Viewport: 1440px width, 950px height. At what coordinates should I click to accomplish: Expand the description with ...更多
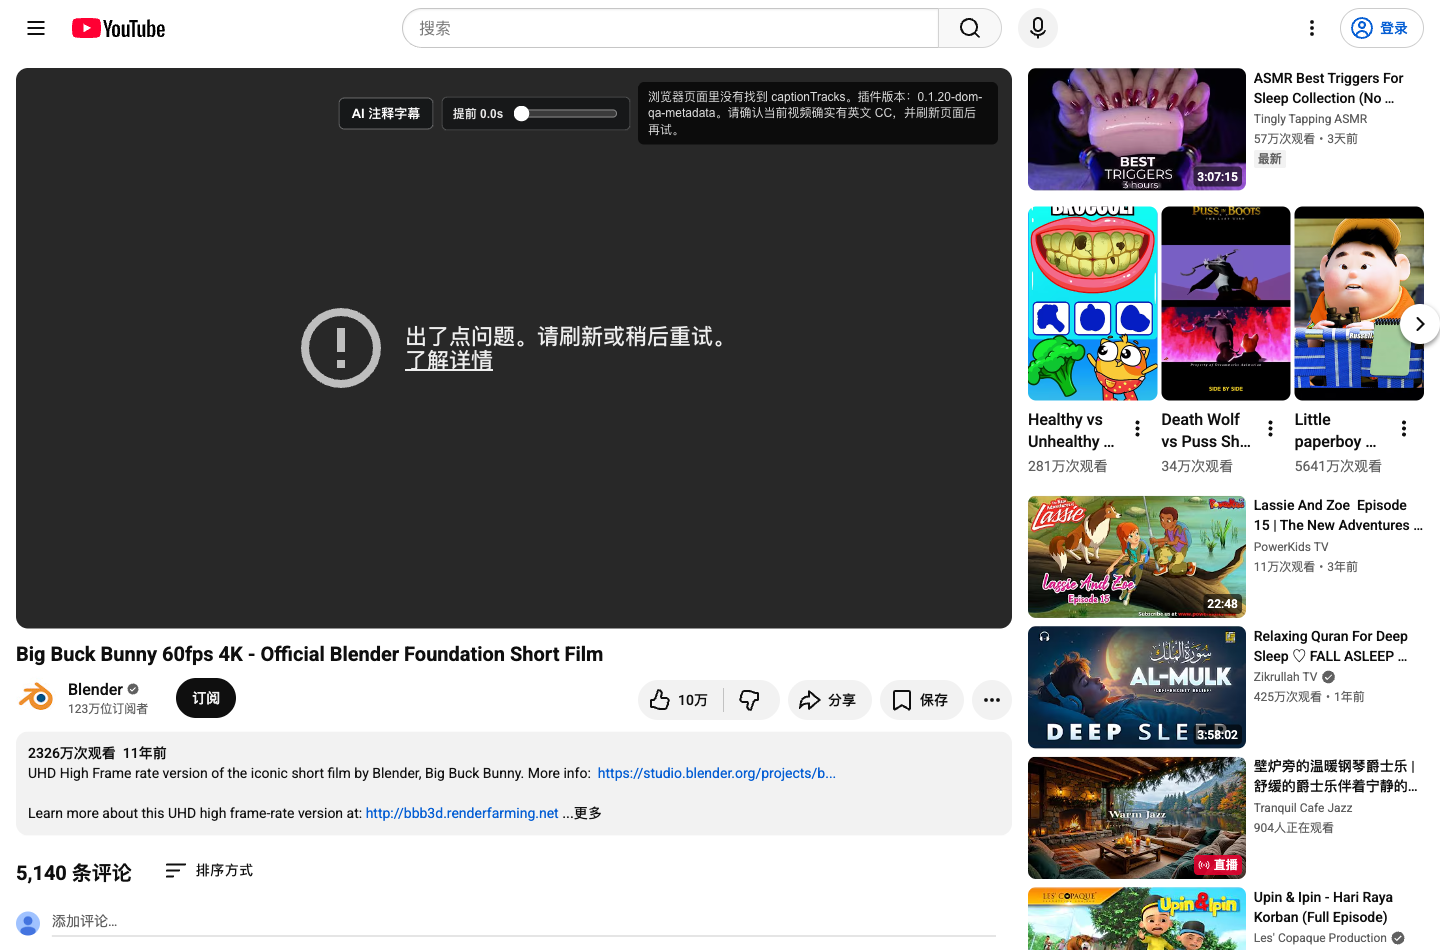[x=582, y=813]
